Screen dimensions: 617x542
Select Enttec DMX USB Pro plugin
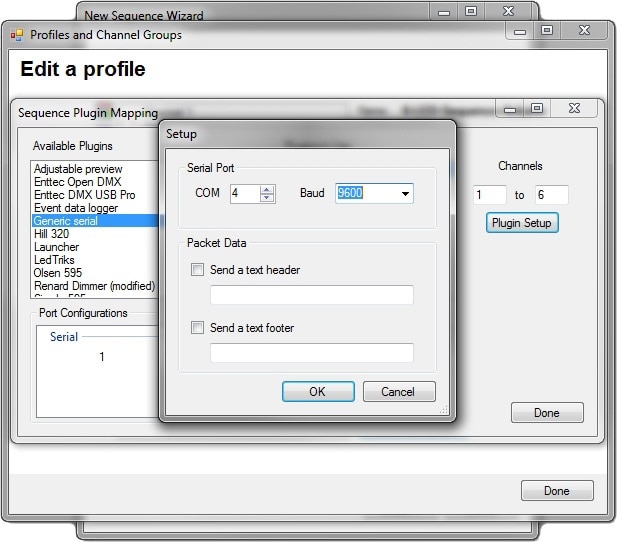pos(94,195)
